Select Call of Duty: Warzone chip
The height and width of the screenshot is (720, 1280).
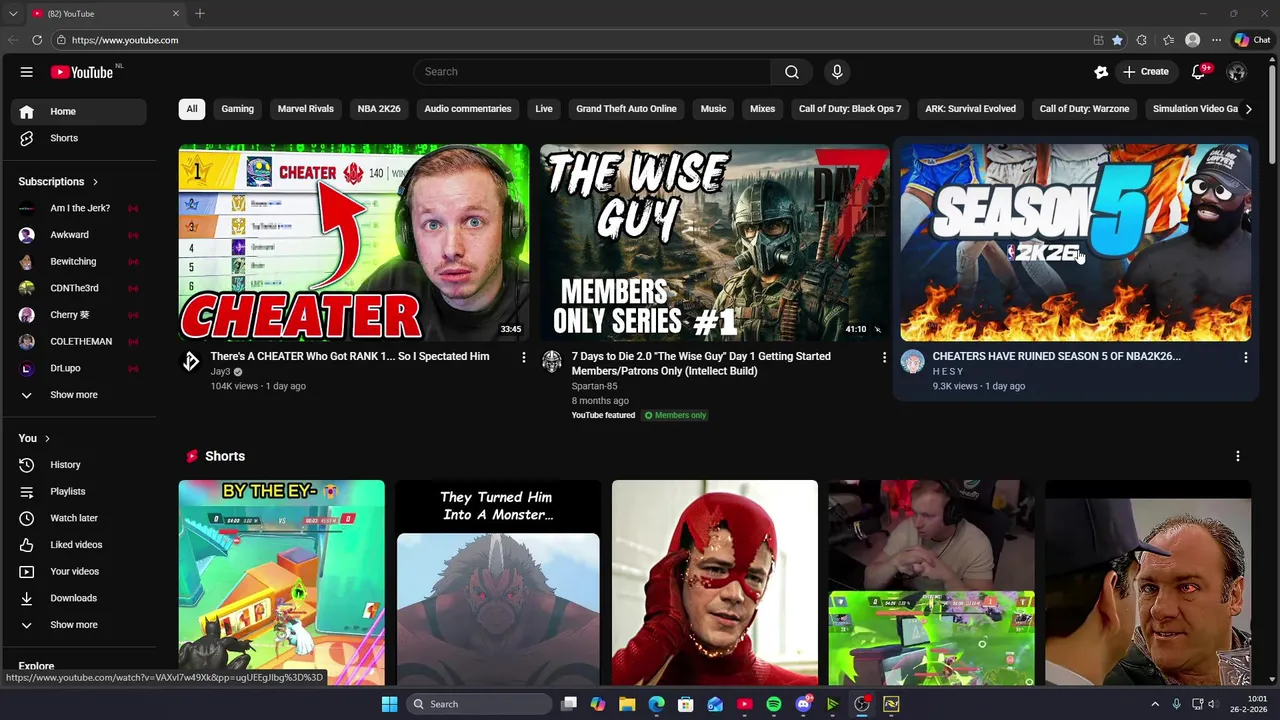(x=1084, y=109)
